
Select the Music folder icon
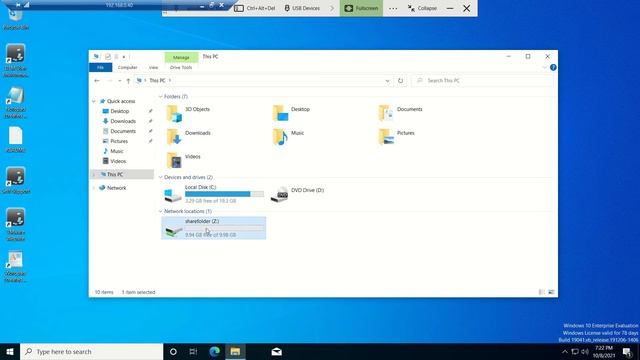(x=280, y=137)
